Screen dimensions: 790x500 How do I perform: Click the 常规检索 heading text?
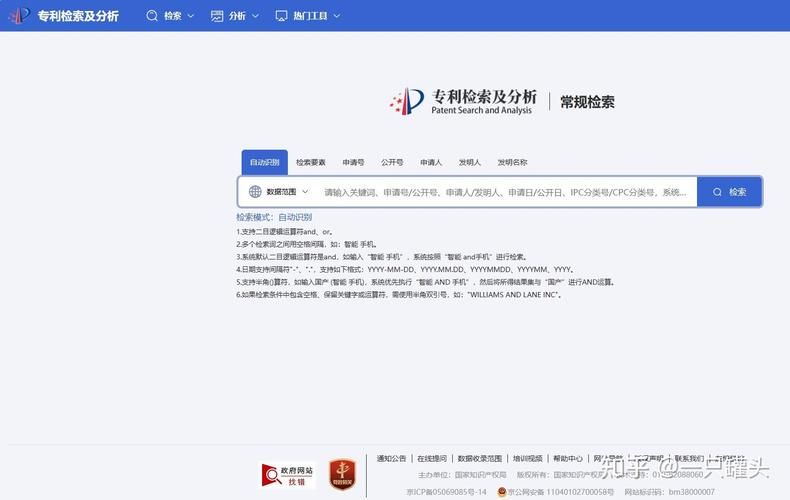coord(587,102)
